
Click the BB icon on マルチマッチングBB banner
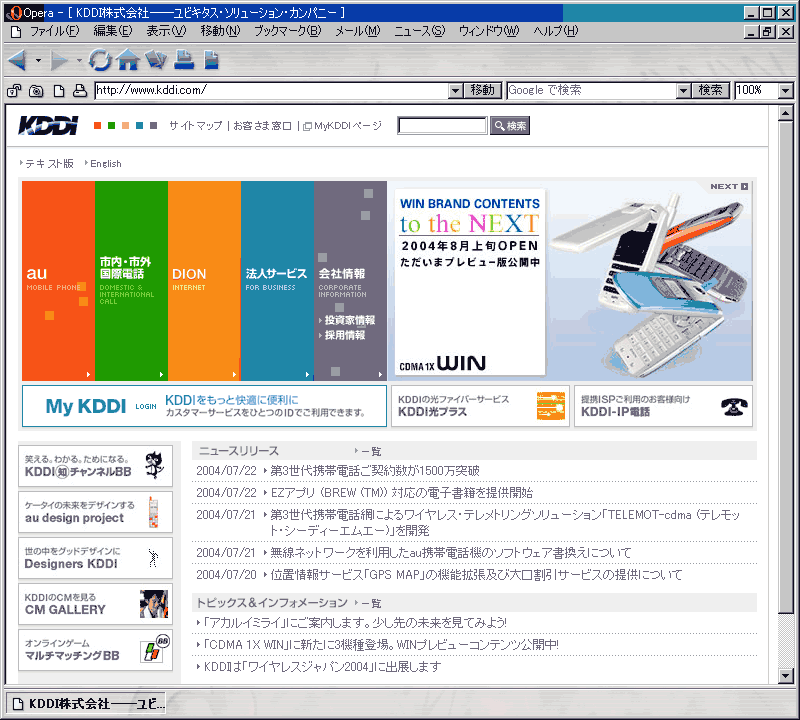155,648
